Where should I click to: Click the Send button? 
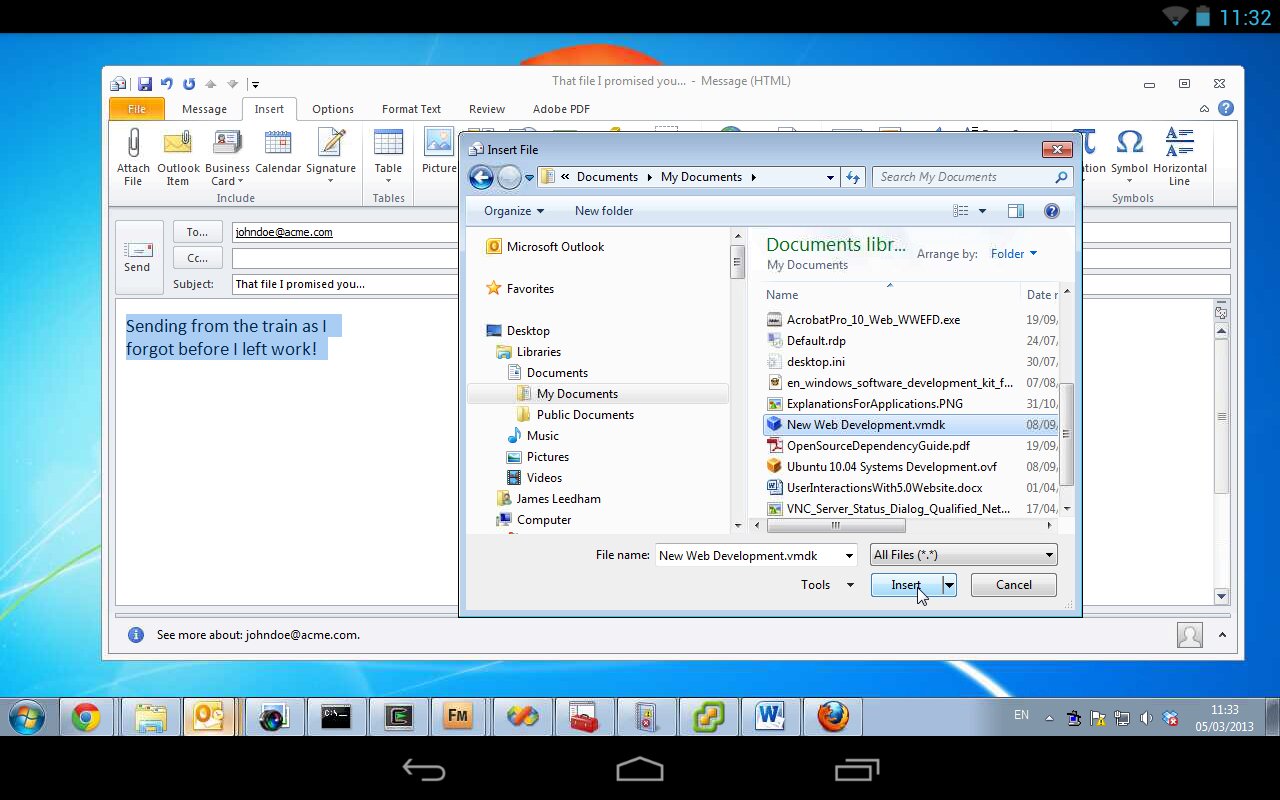coord(137,256)
